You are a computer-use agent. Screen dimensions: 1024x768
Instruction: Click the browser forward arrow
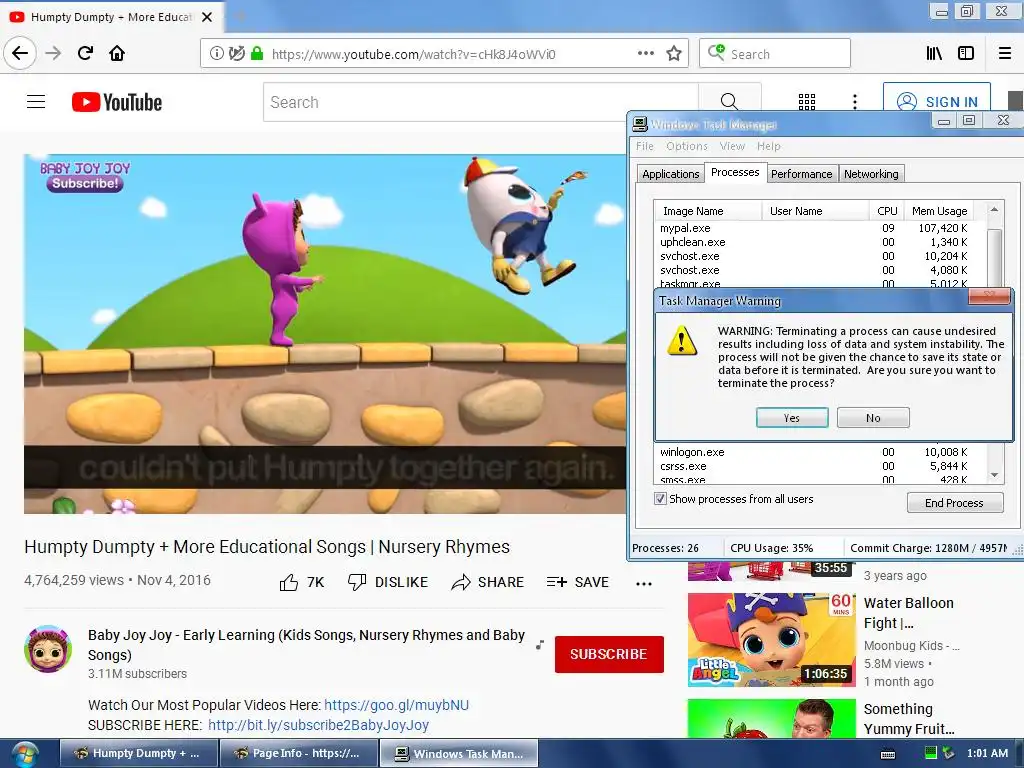(53, 53)
